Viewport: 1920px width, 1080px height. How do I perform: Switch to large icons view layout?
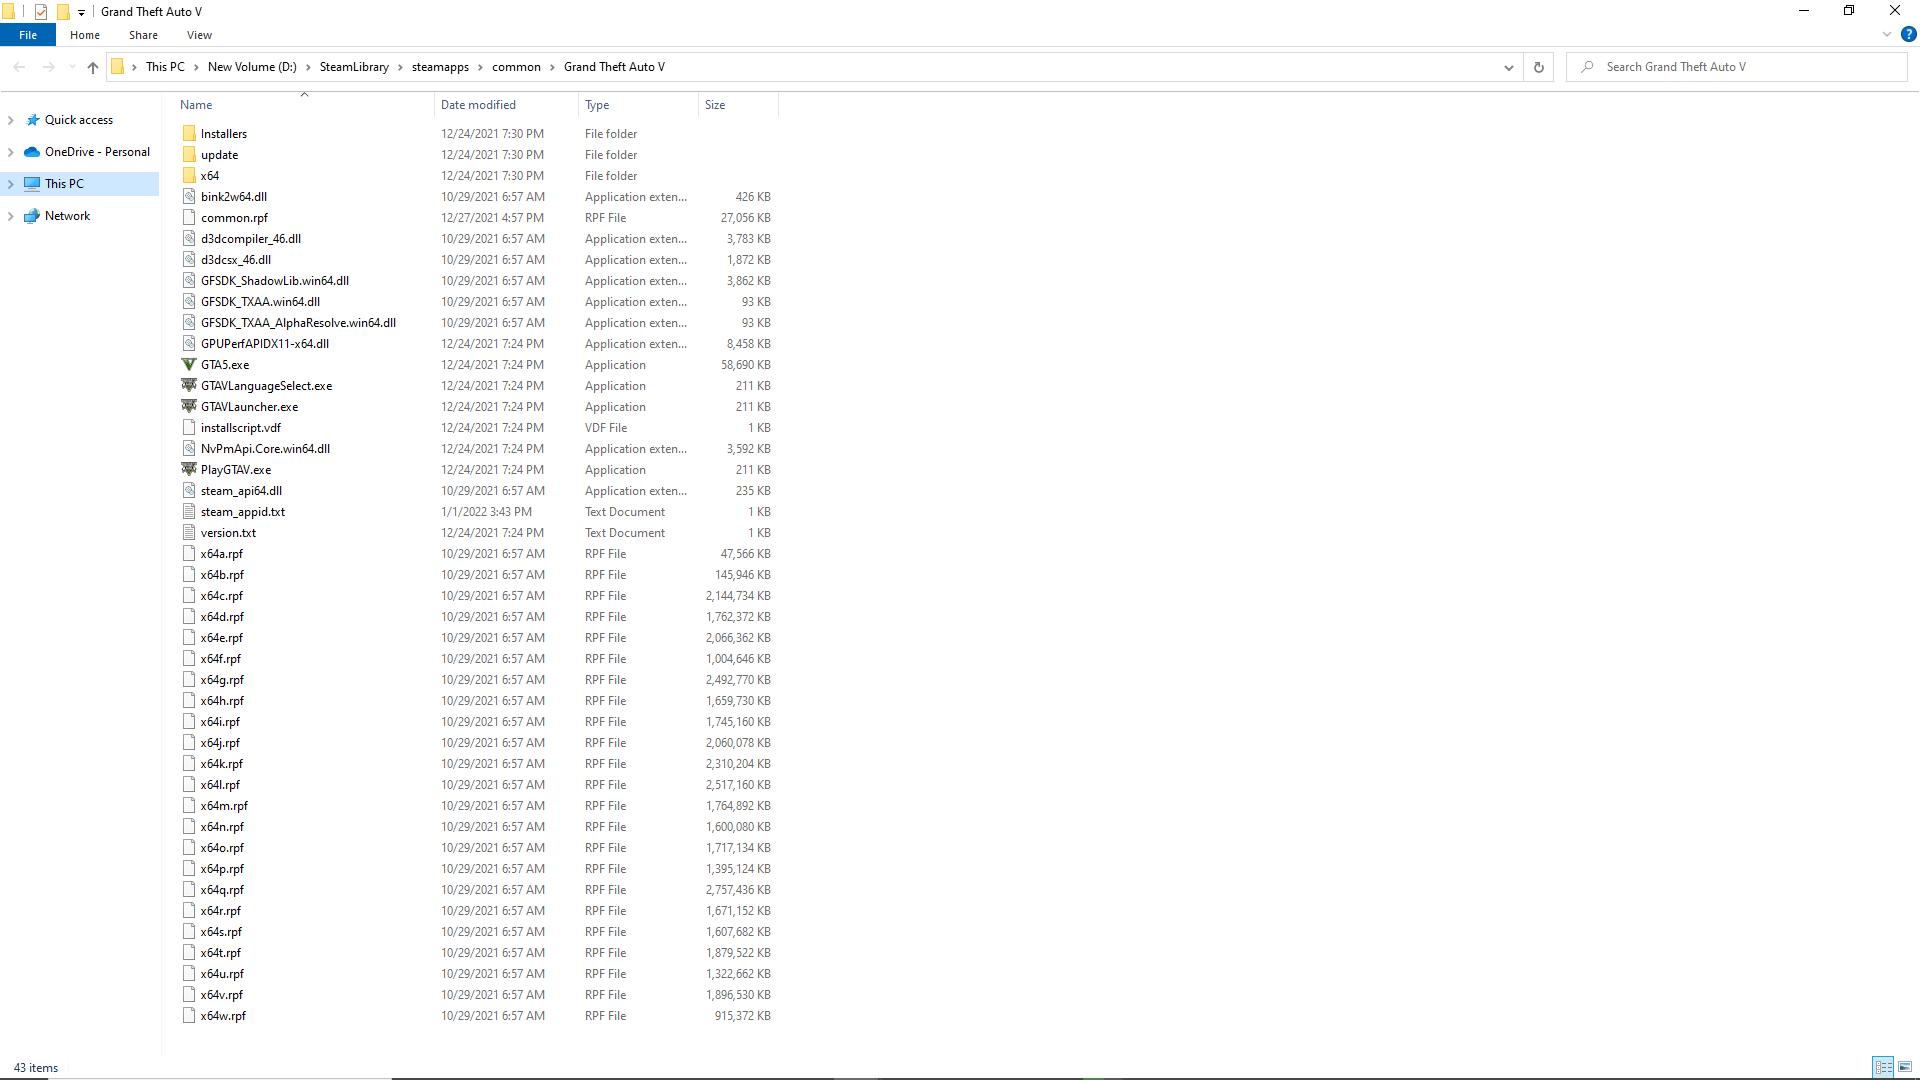[x=1905, y=1067]
